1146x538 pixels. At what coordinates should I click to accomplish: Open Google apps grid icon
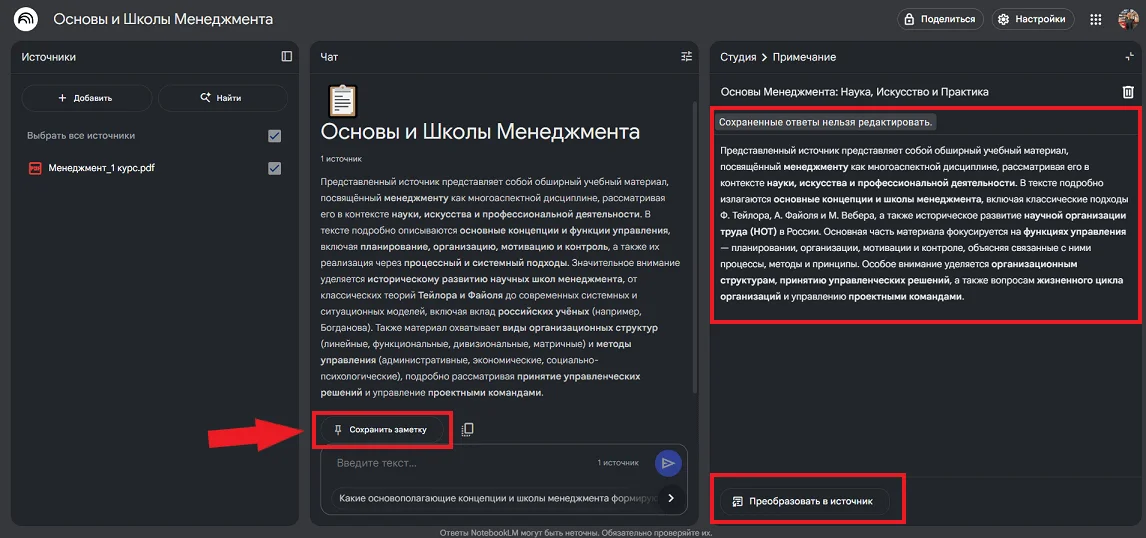1095,19
